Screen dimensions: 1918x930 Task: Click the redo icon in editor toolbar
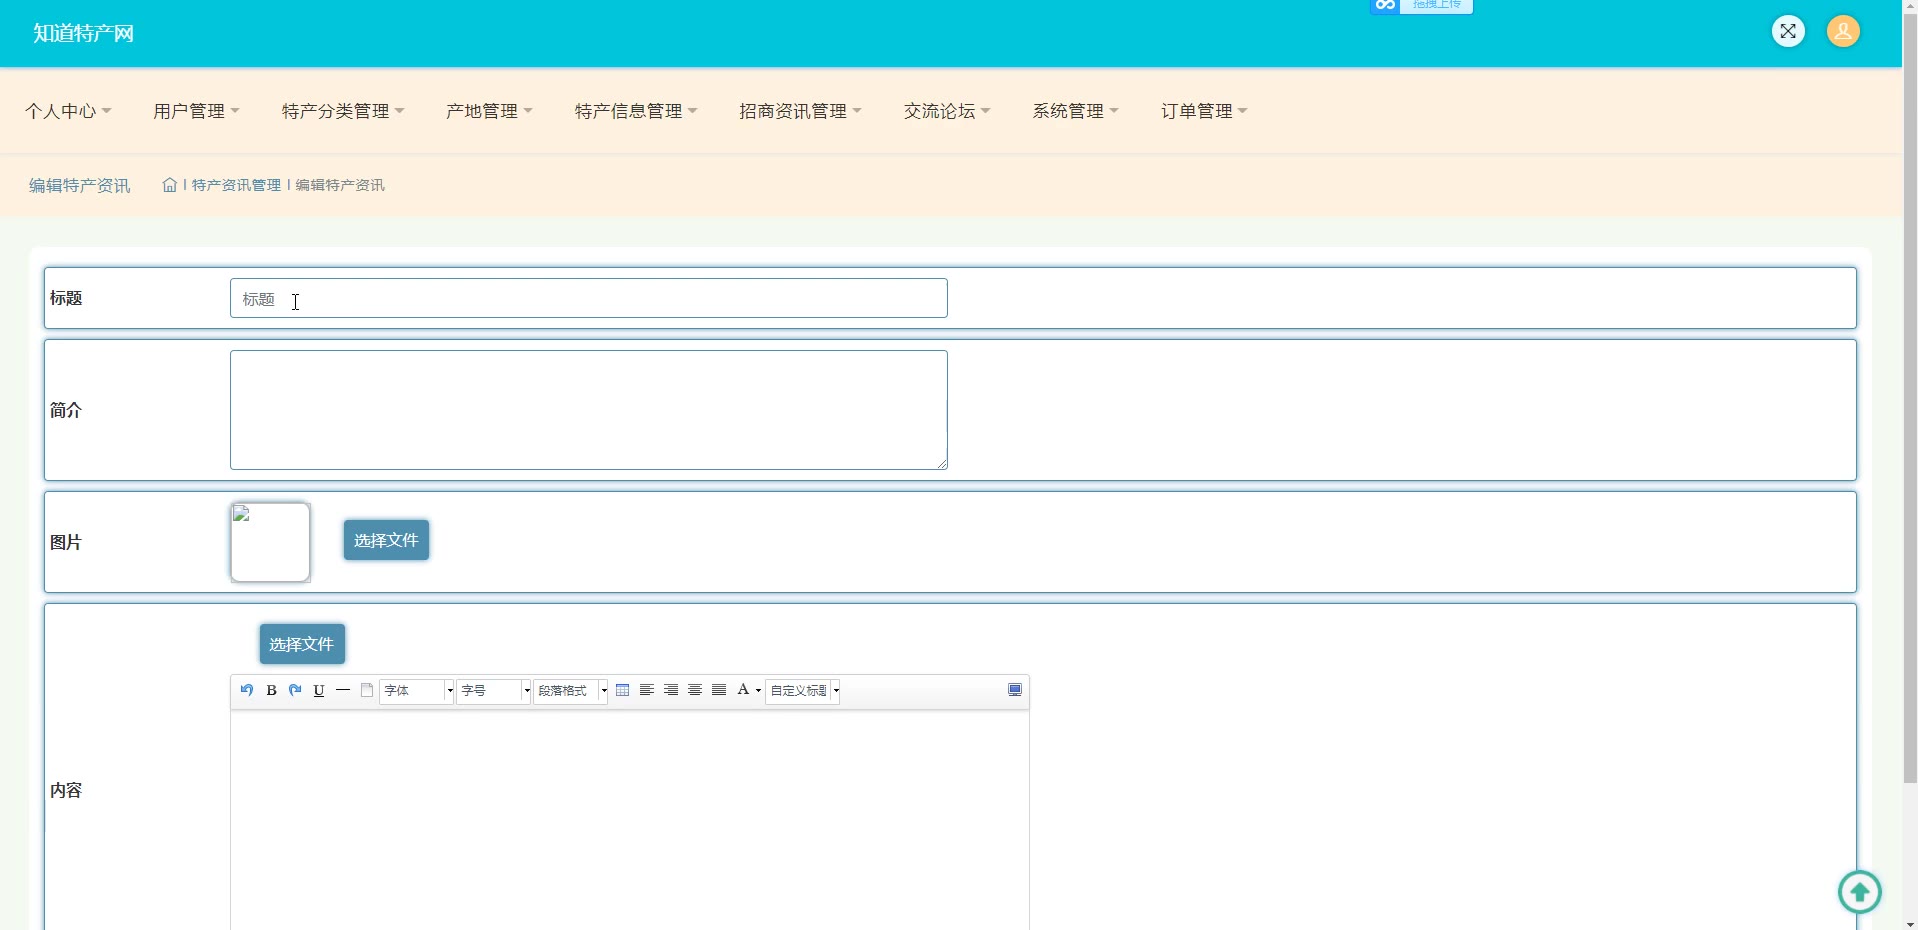click(295, 690)
